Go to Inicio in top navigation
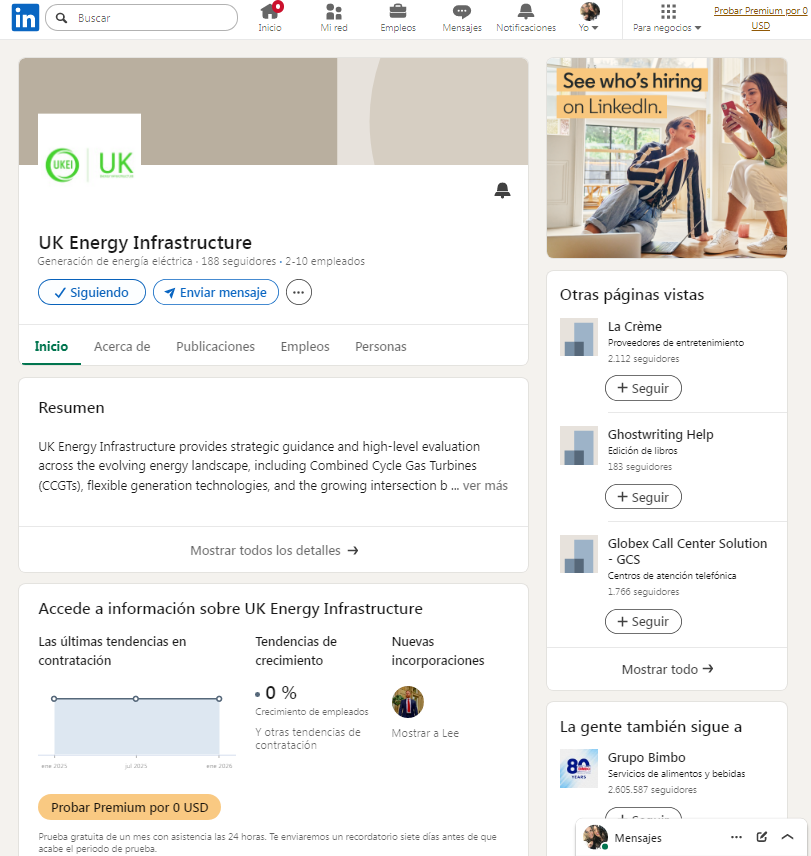The width and height of the screenshot is (811, 856). point(270,18)
